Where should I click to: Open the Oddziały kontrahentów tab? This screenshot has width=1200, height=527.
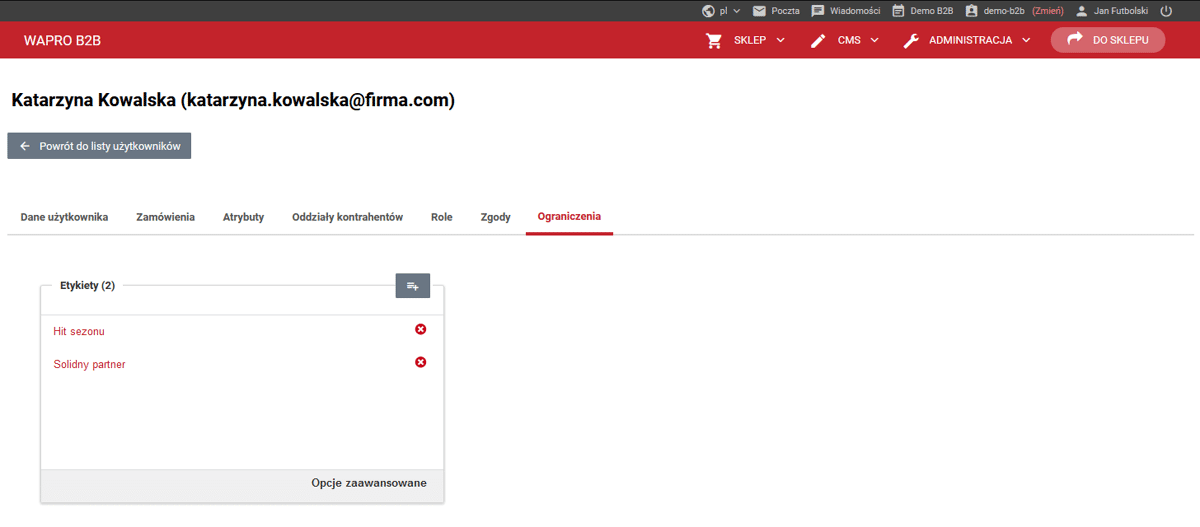tap(347, 217)
